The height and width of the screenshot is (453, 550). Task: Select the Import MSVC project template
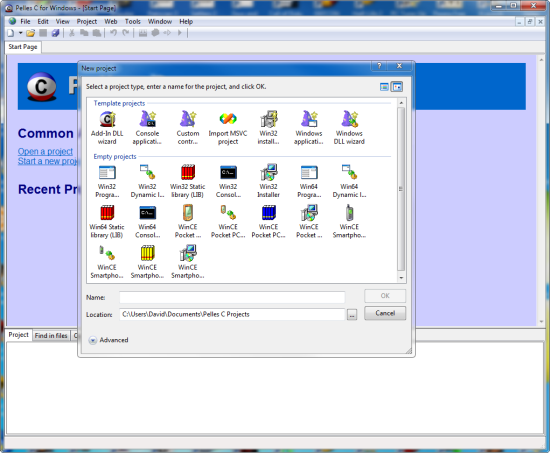coord(228,128)
